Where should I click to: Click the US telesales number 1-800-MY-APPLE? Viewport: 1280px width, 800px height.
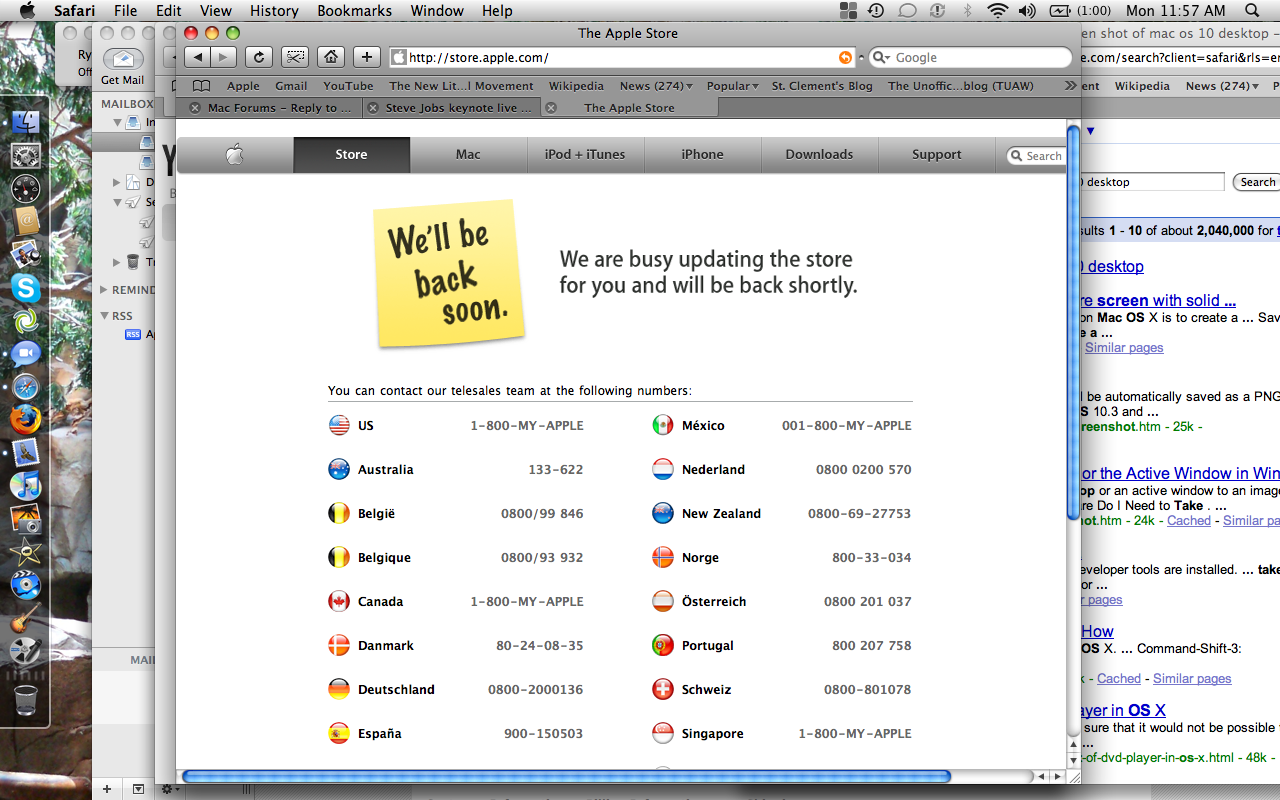point(527,425)
